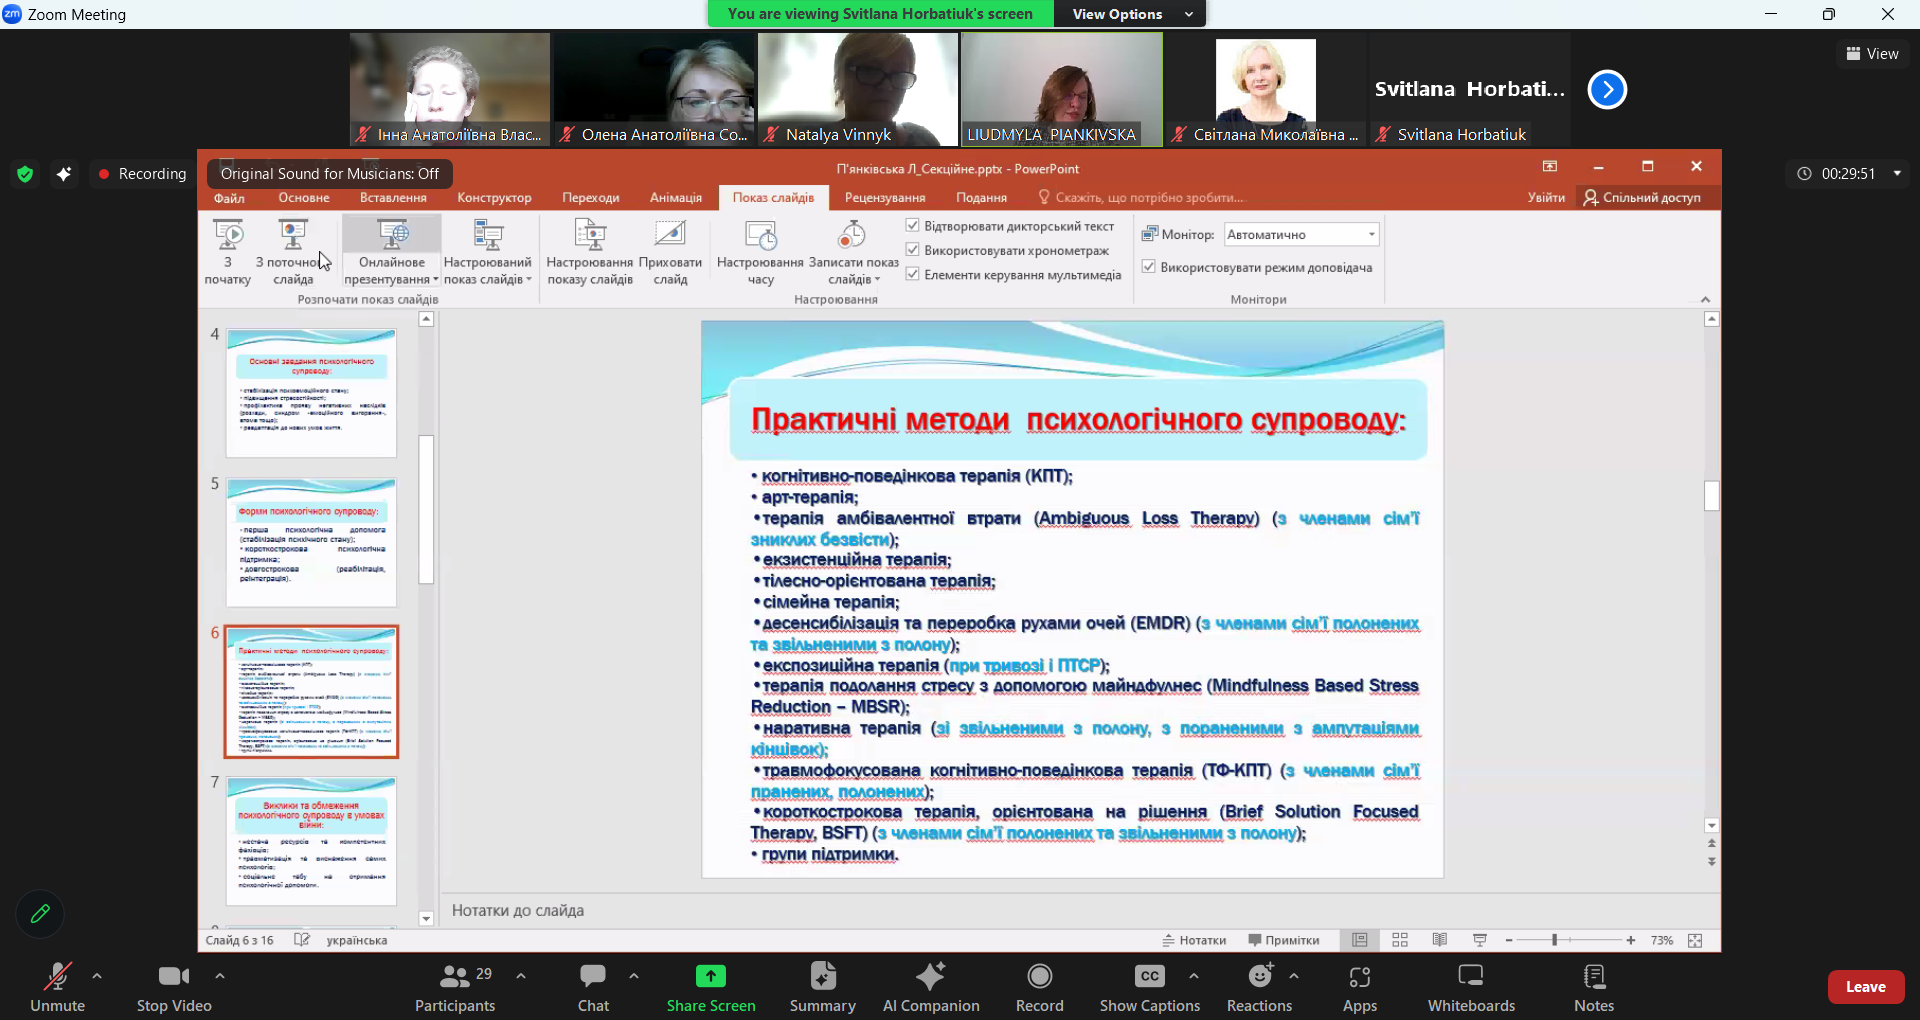Toggle Original Sound for Musicians
1920x1020 pixels.
(x=329, y=174)
